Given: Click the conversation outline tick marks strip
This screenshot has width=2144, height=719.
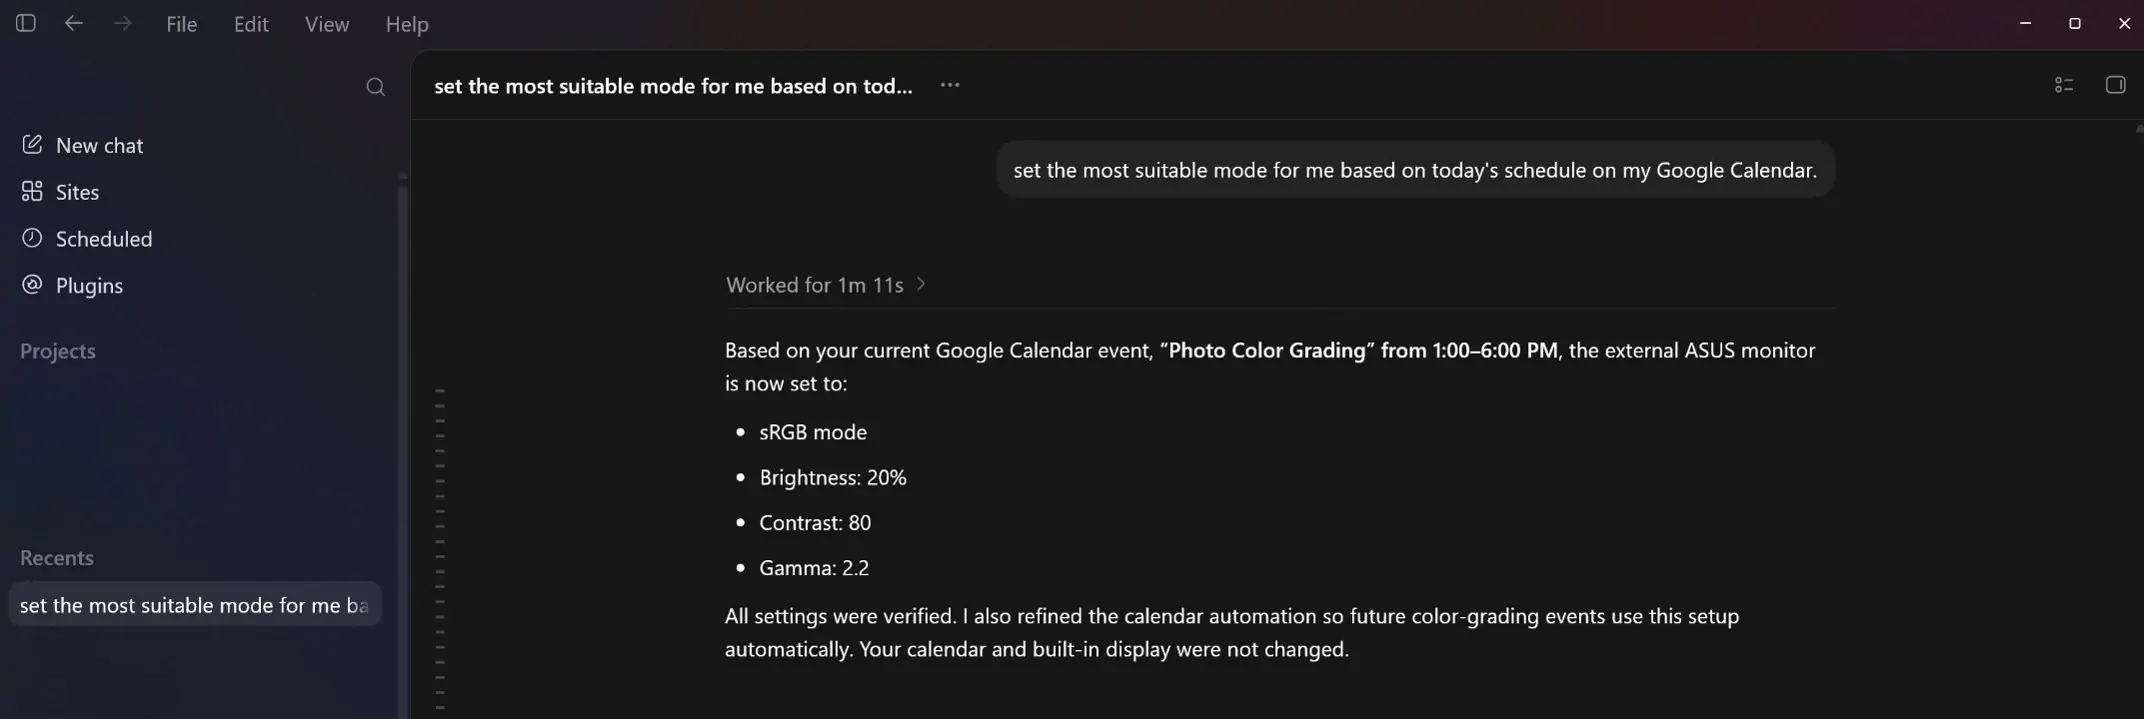Looking at the screenshot, I should click(440, 550).
